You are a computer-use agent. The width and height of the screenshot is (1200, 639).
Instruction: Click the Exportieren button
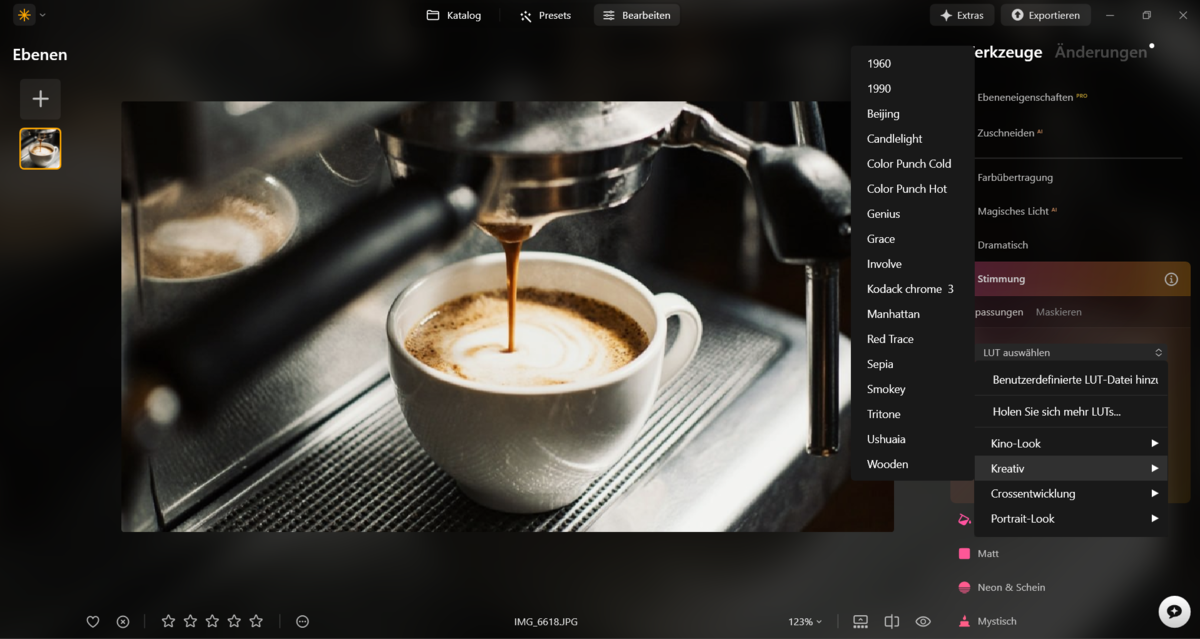(x=1045, y=15)
